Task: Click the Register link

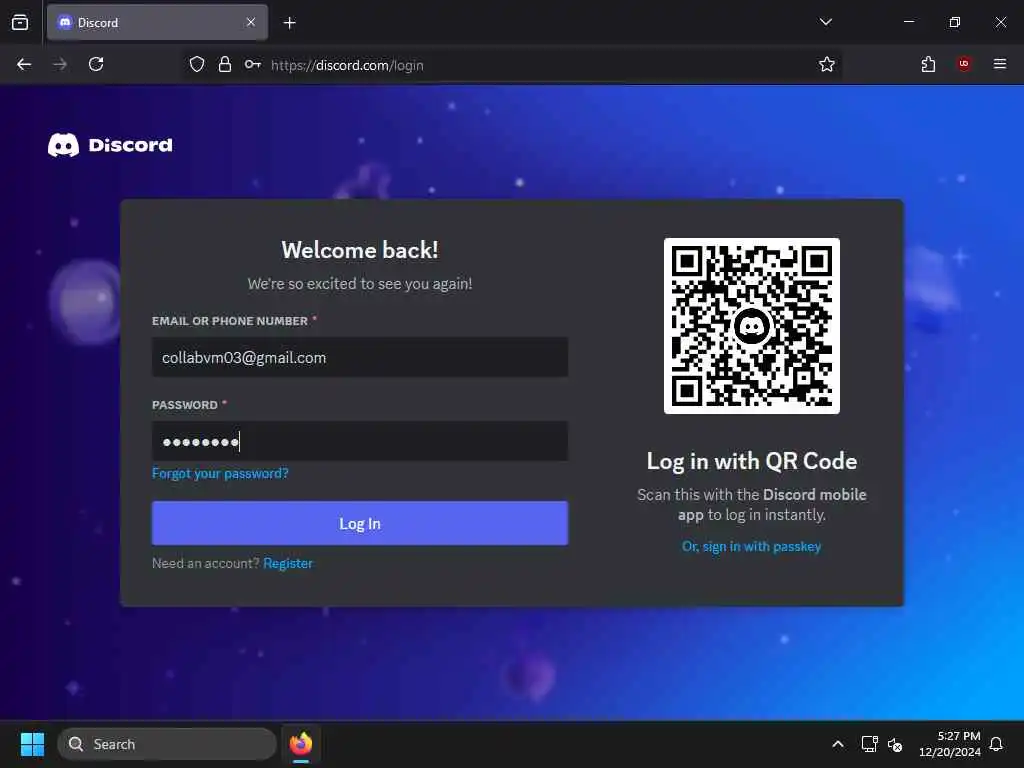Action: coord(288,564)
